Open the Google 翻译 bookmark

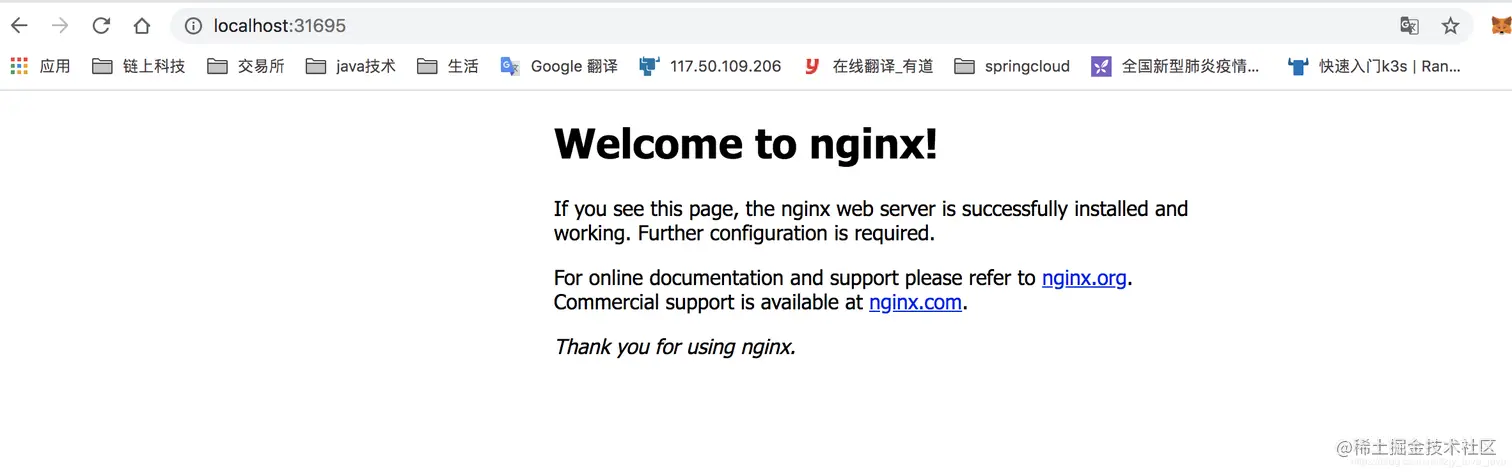559,66
